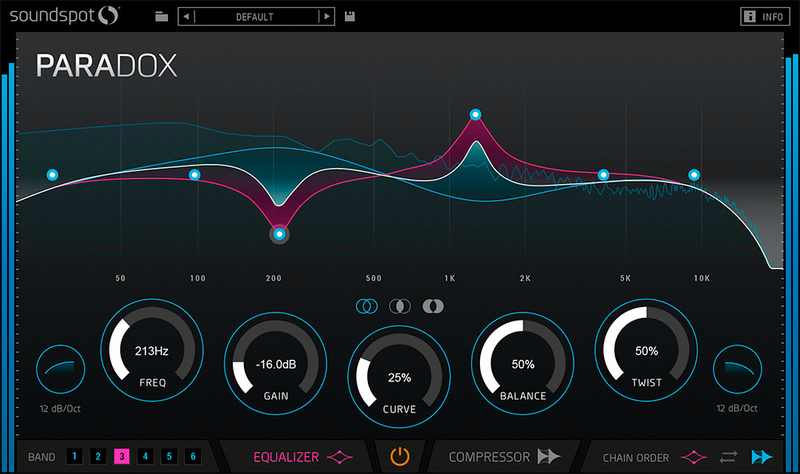
Task: Go to next preset with right arrow
Action: (326, 17)
